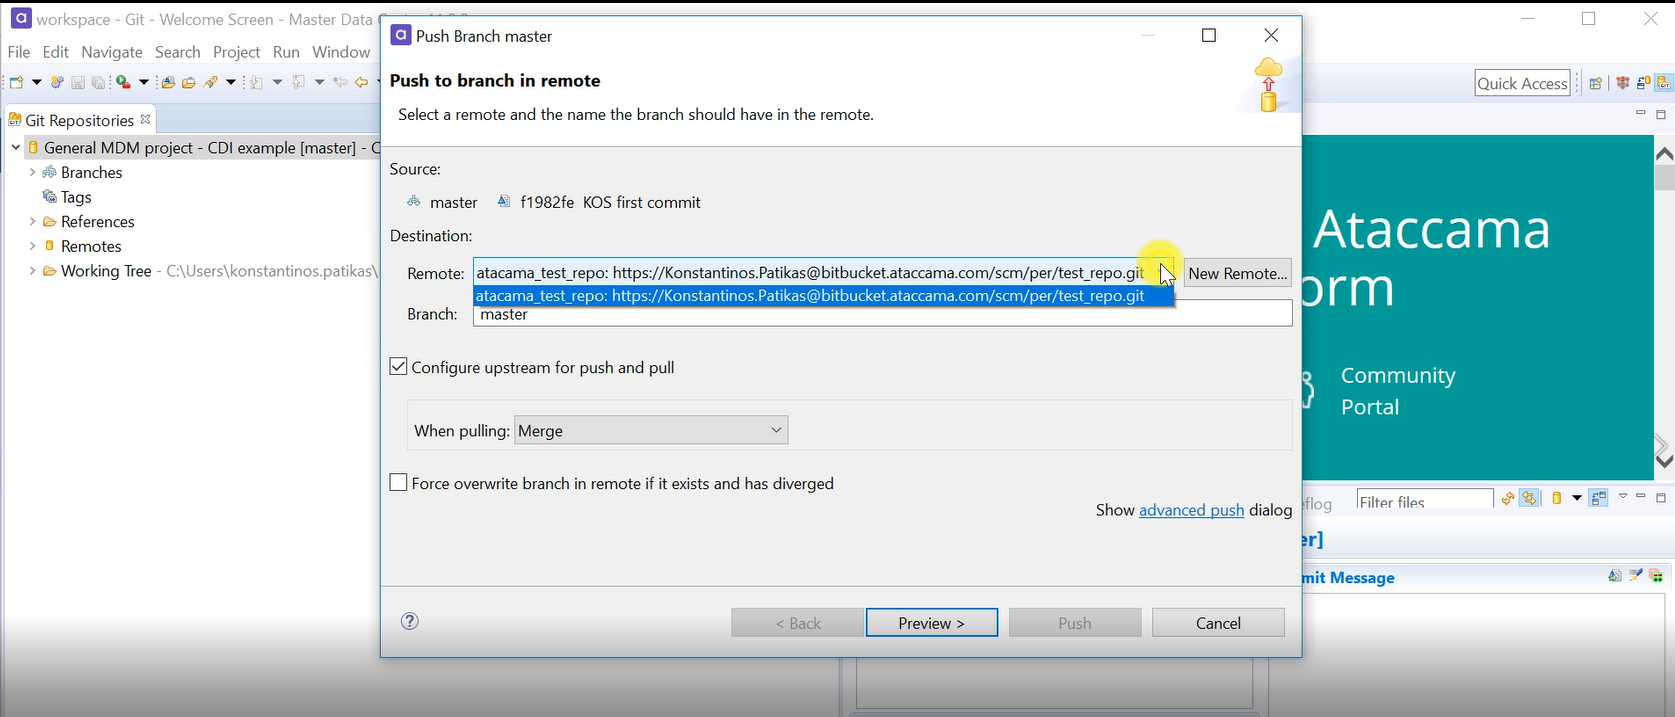1675x717 pixels.
Task: Click the help question mark icon
Action: (x=409, y=621)
